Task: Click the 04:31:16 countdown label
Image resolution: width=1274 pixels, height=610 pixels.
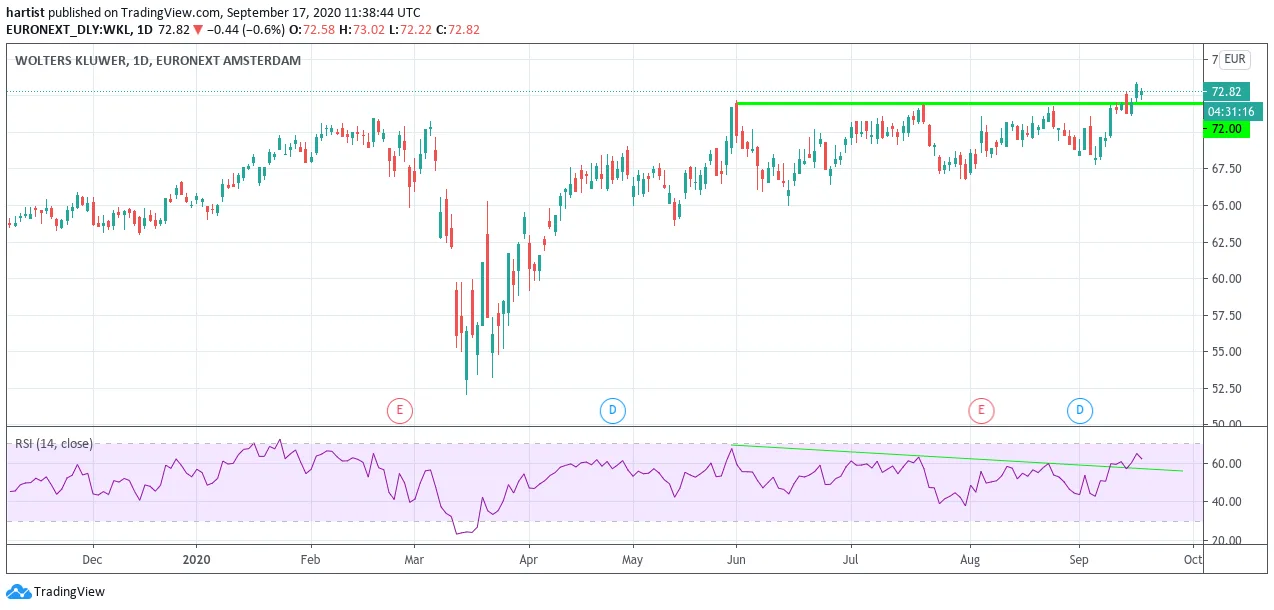Action: tap(1231, 111)
